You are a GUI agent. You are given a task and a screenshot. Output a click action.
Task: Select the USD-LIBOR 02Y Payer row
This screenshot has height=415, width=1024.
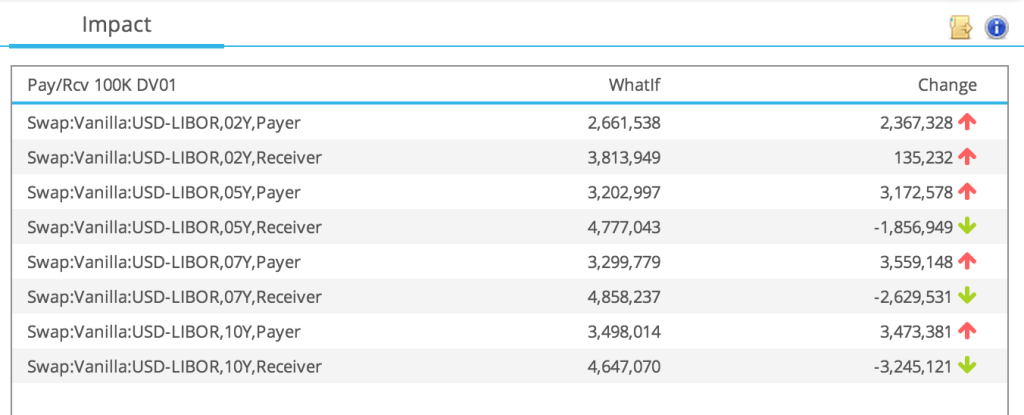[509, 122]
